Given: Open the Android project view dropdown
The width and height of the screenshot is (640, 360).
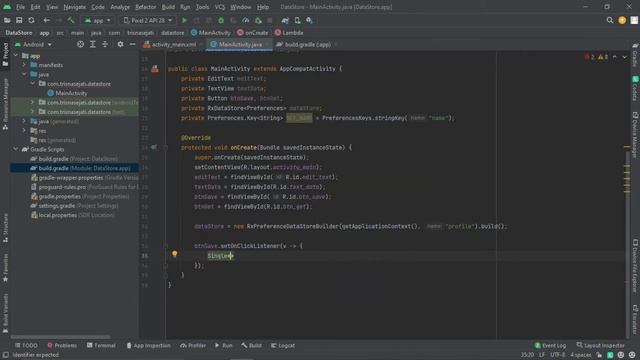Looking at the screenshot, I should click(33, 44).
